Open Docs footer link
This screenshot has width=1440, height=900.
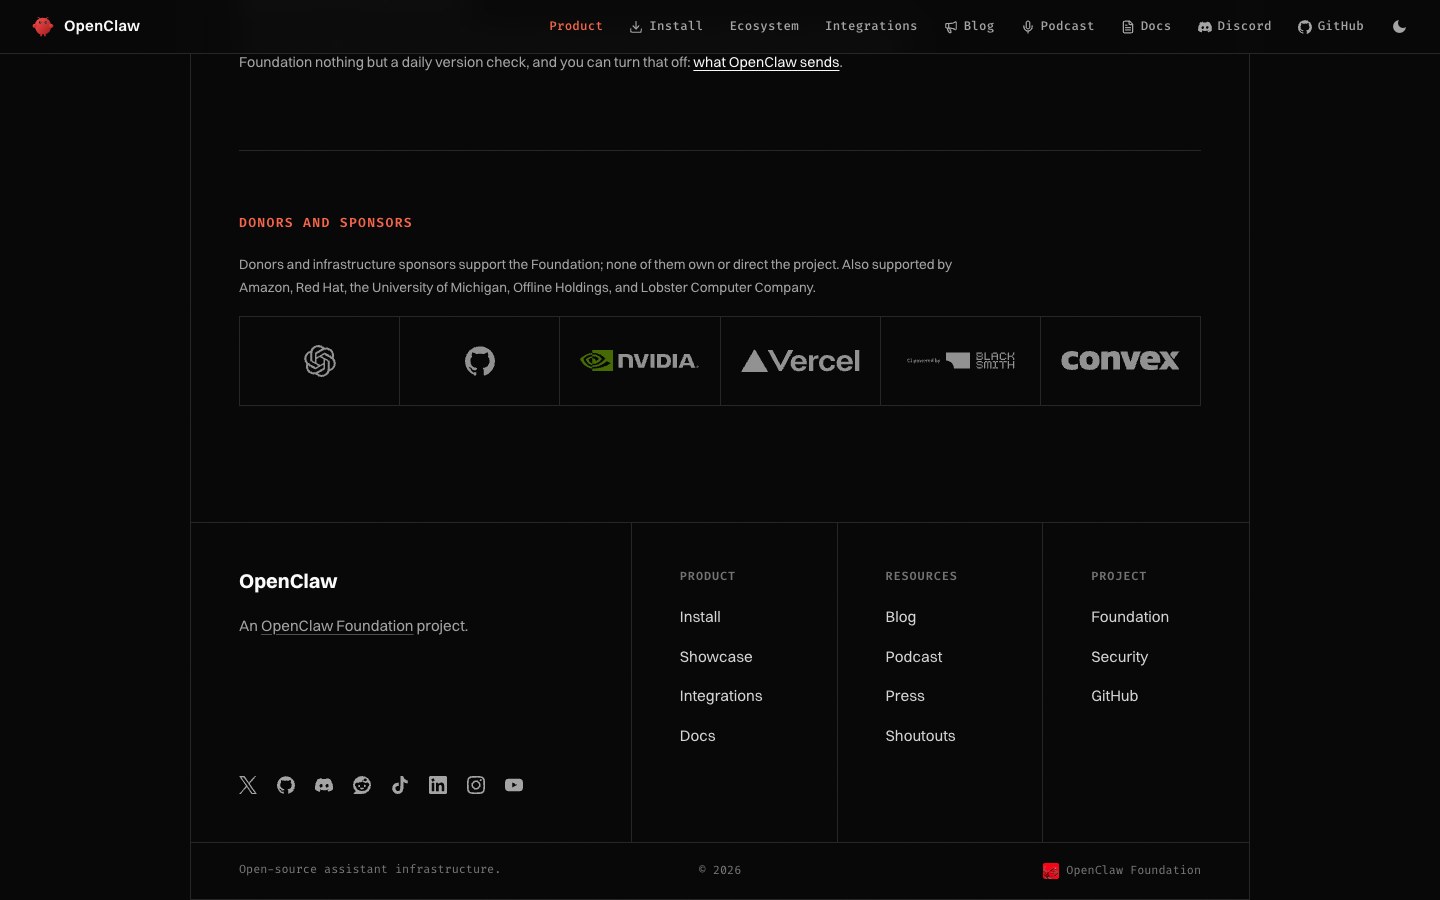[x=697, y=736]
